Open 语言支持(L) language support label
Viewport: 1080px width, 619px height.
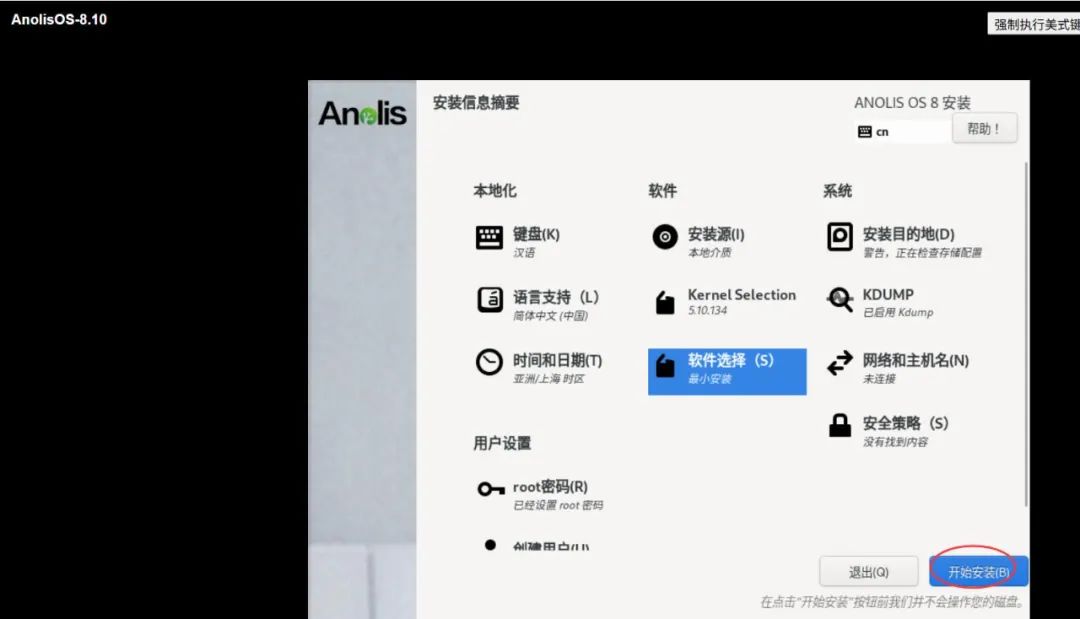click(x=556, y=297)
